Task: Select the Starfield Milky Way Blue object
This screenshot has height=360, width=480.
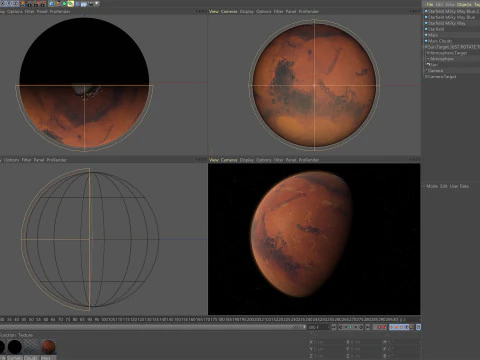Action: [452, 17]
